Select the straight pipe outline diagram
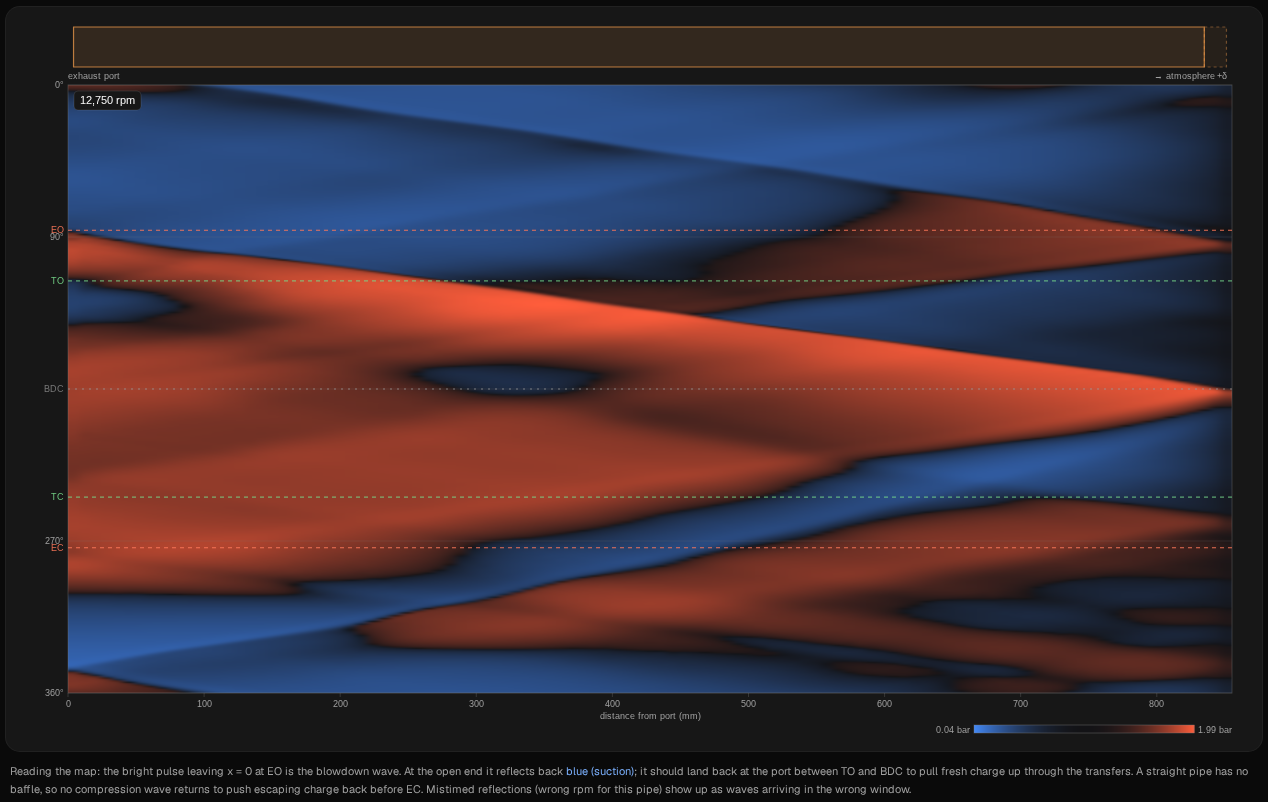Viewport: 1268px width, 802px height. pyautogui.click(x=638, y=47)
